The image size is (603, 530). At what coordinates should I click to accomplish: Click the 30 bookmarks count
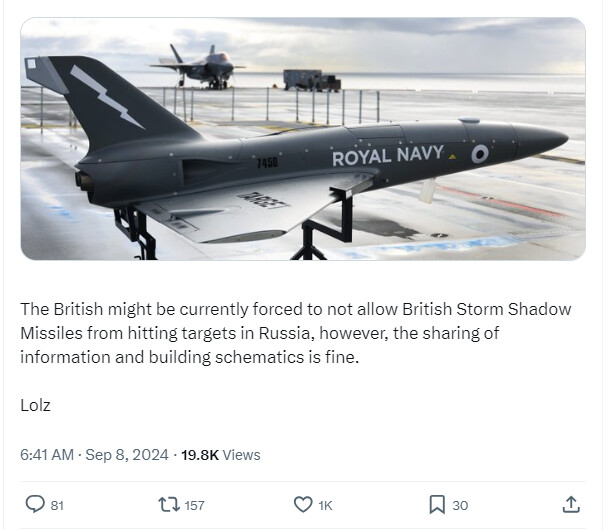click(460, 505)
